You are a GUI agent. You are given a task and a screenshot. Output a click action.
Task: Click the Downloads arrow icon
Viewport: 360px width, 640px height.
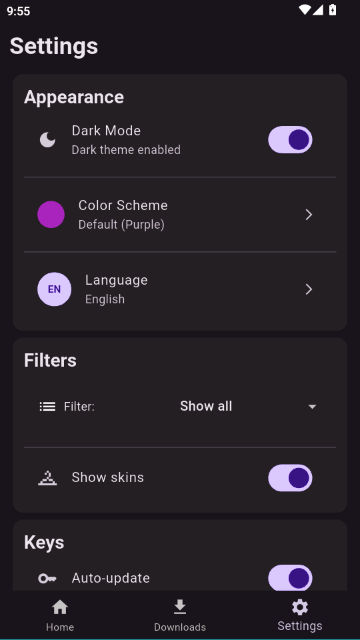pyautogui.click(x=180, y=607)
